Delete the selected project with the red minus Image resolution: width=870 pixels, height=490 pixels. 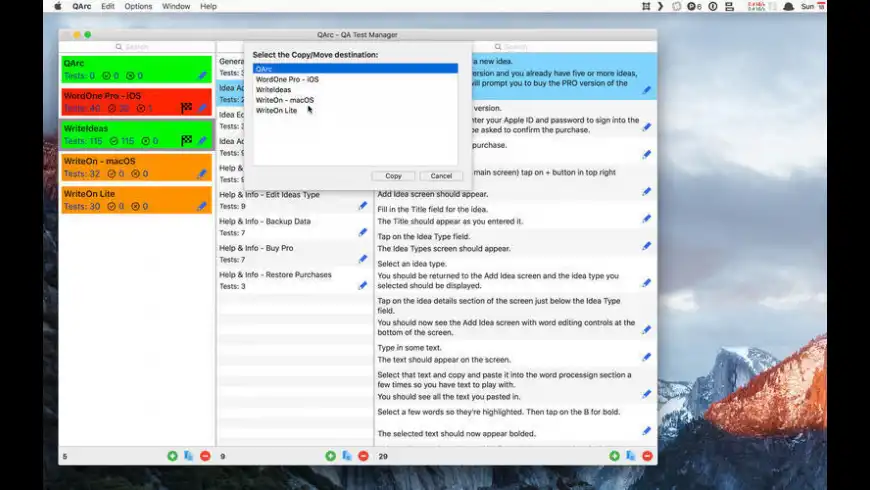(205, 456)
